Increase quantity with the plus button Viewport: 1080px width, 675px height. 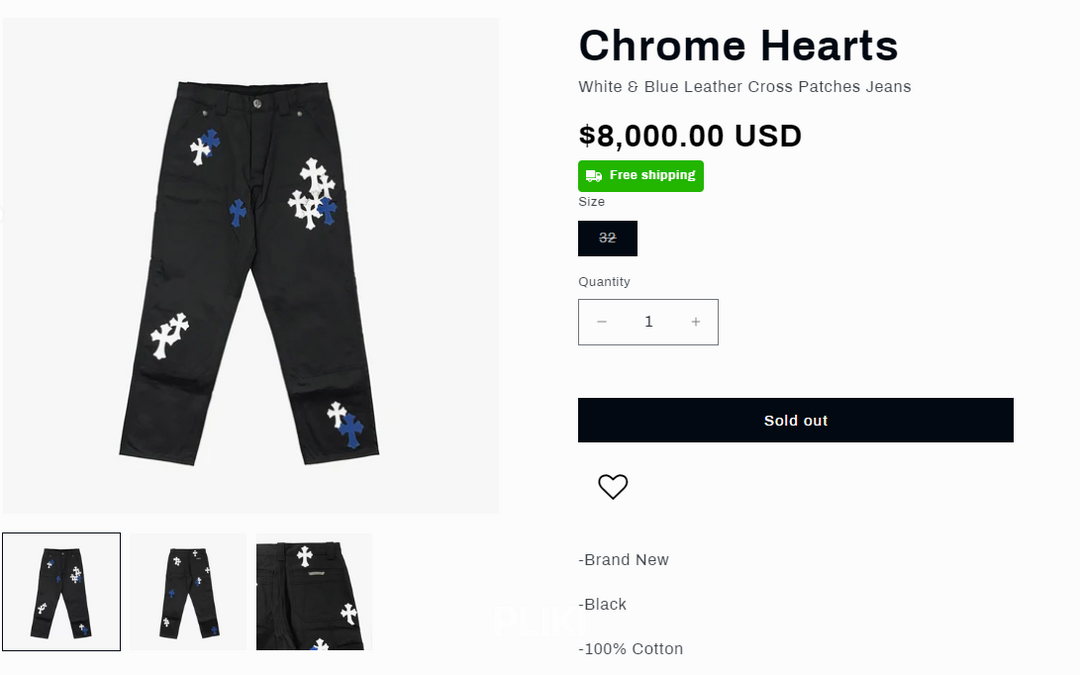(x=696, y=322)
